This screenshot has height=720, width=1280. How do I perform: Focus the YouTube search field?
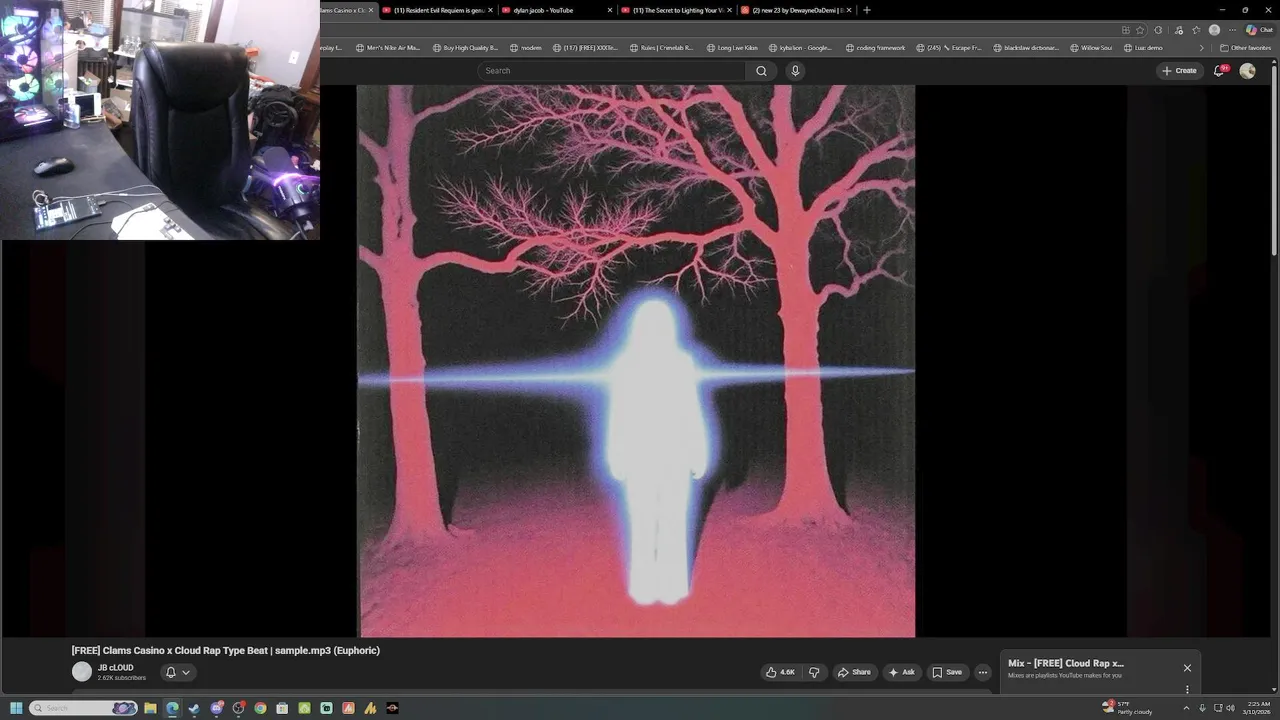point(611,71)
